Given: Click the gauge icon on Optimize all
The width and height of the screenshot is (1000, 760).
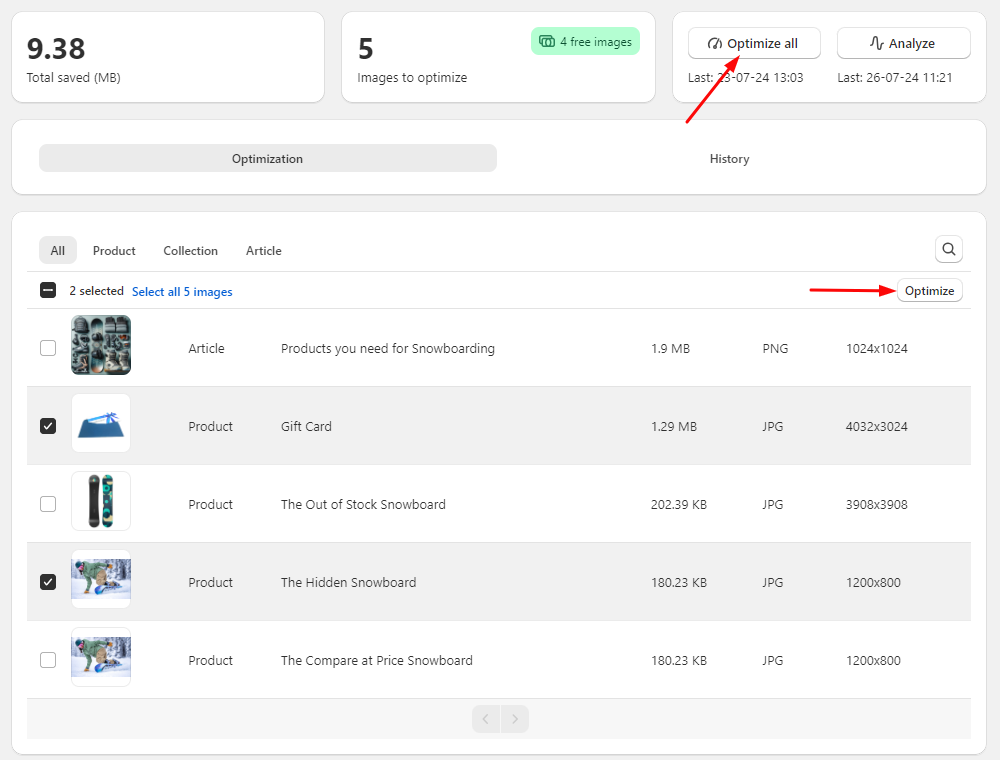Looking at the screenshot, I should point(715,43).
